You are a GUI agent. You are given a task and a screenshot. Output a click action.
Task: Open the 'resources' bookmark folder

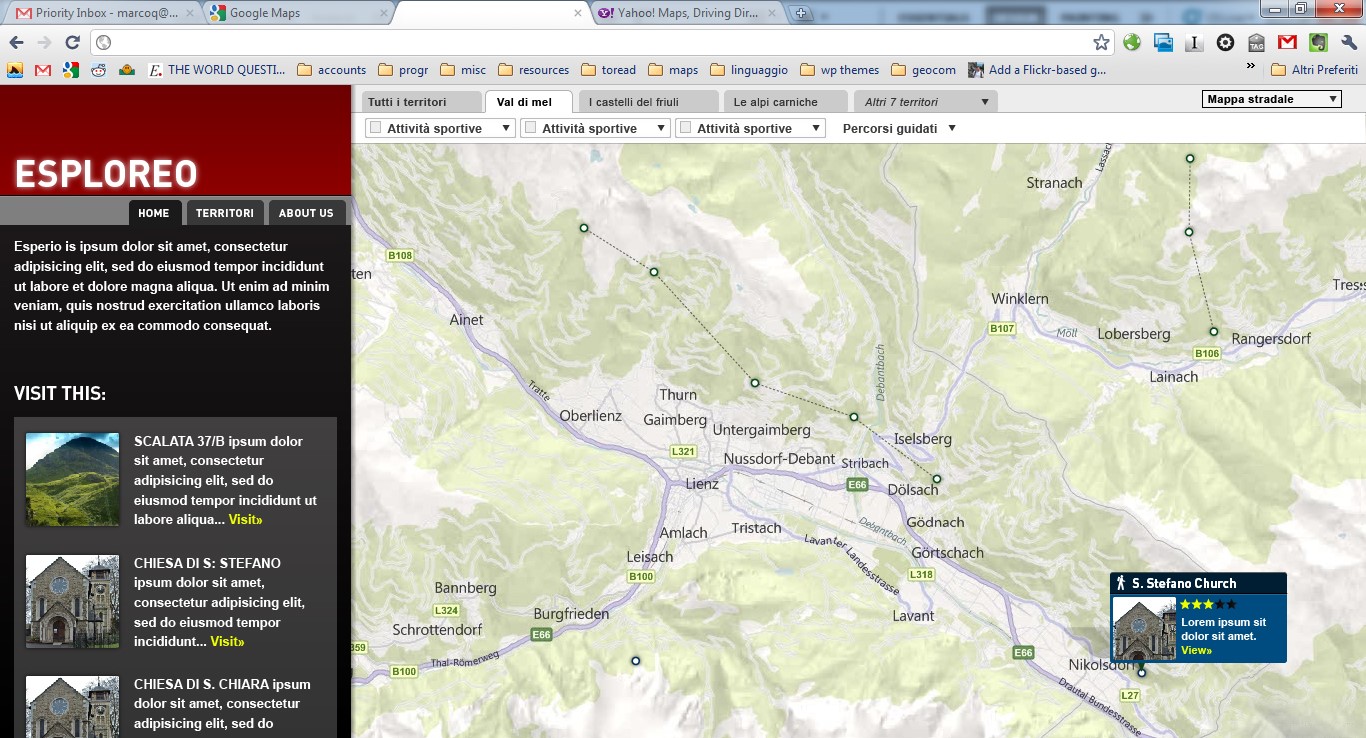click(533, 70)
